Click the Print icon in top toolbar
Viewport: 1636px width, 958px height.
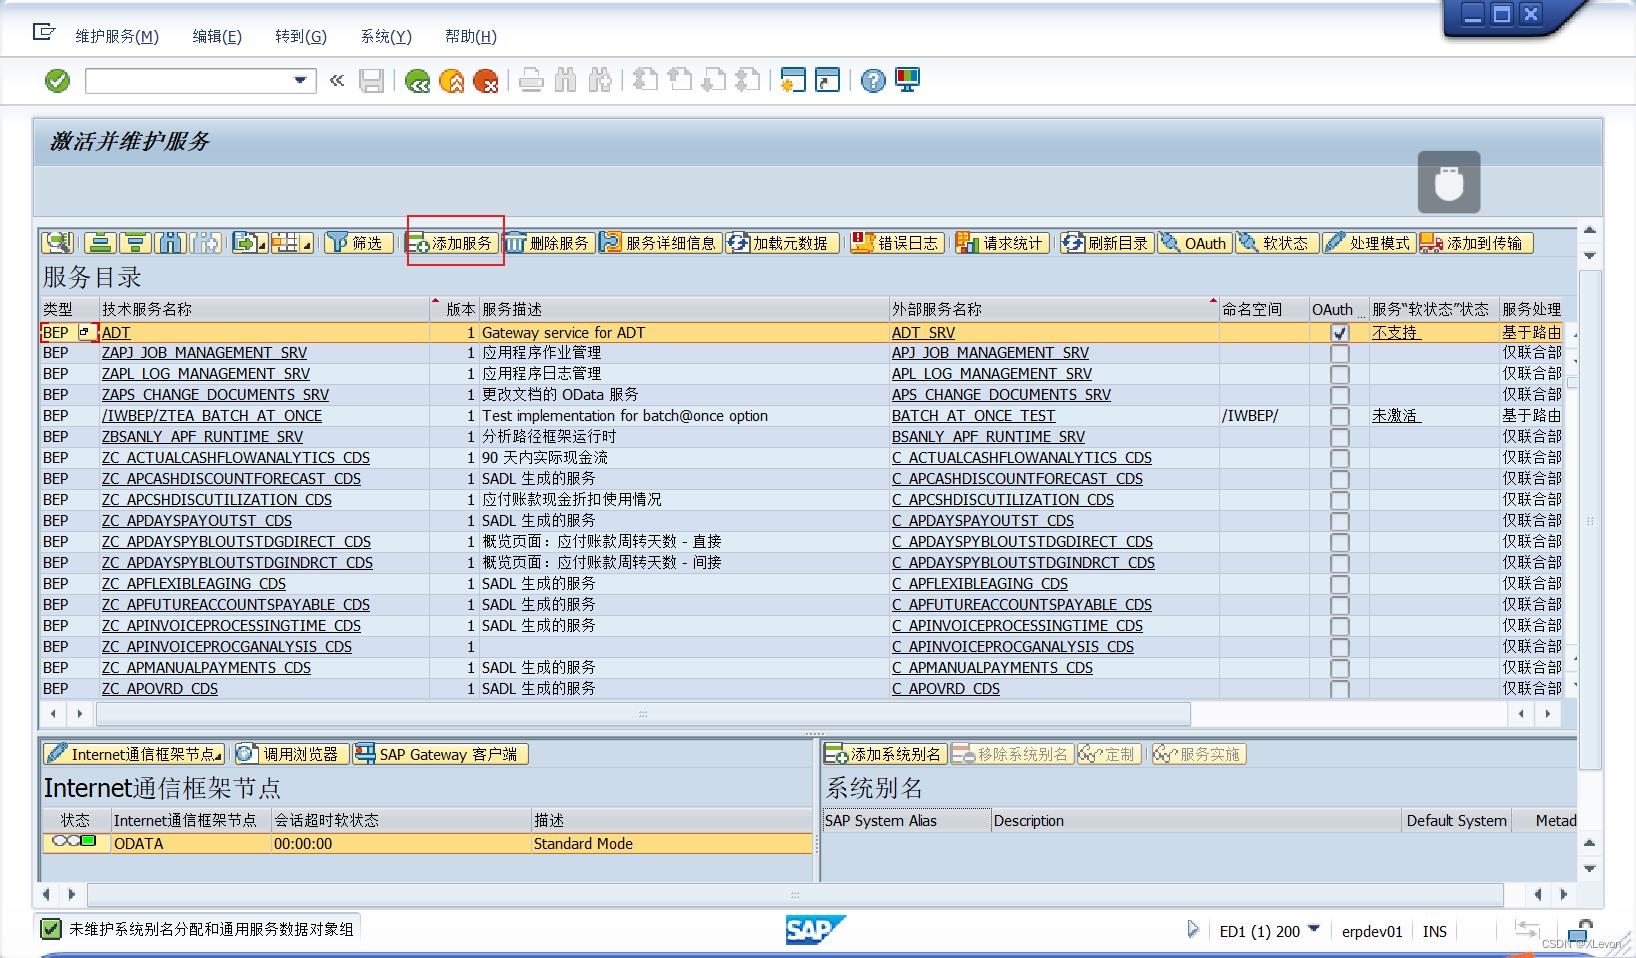pos(531,81)
